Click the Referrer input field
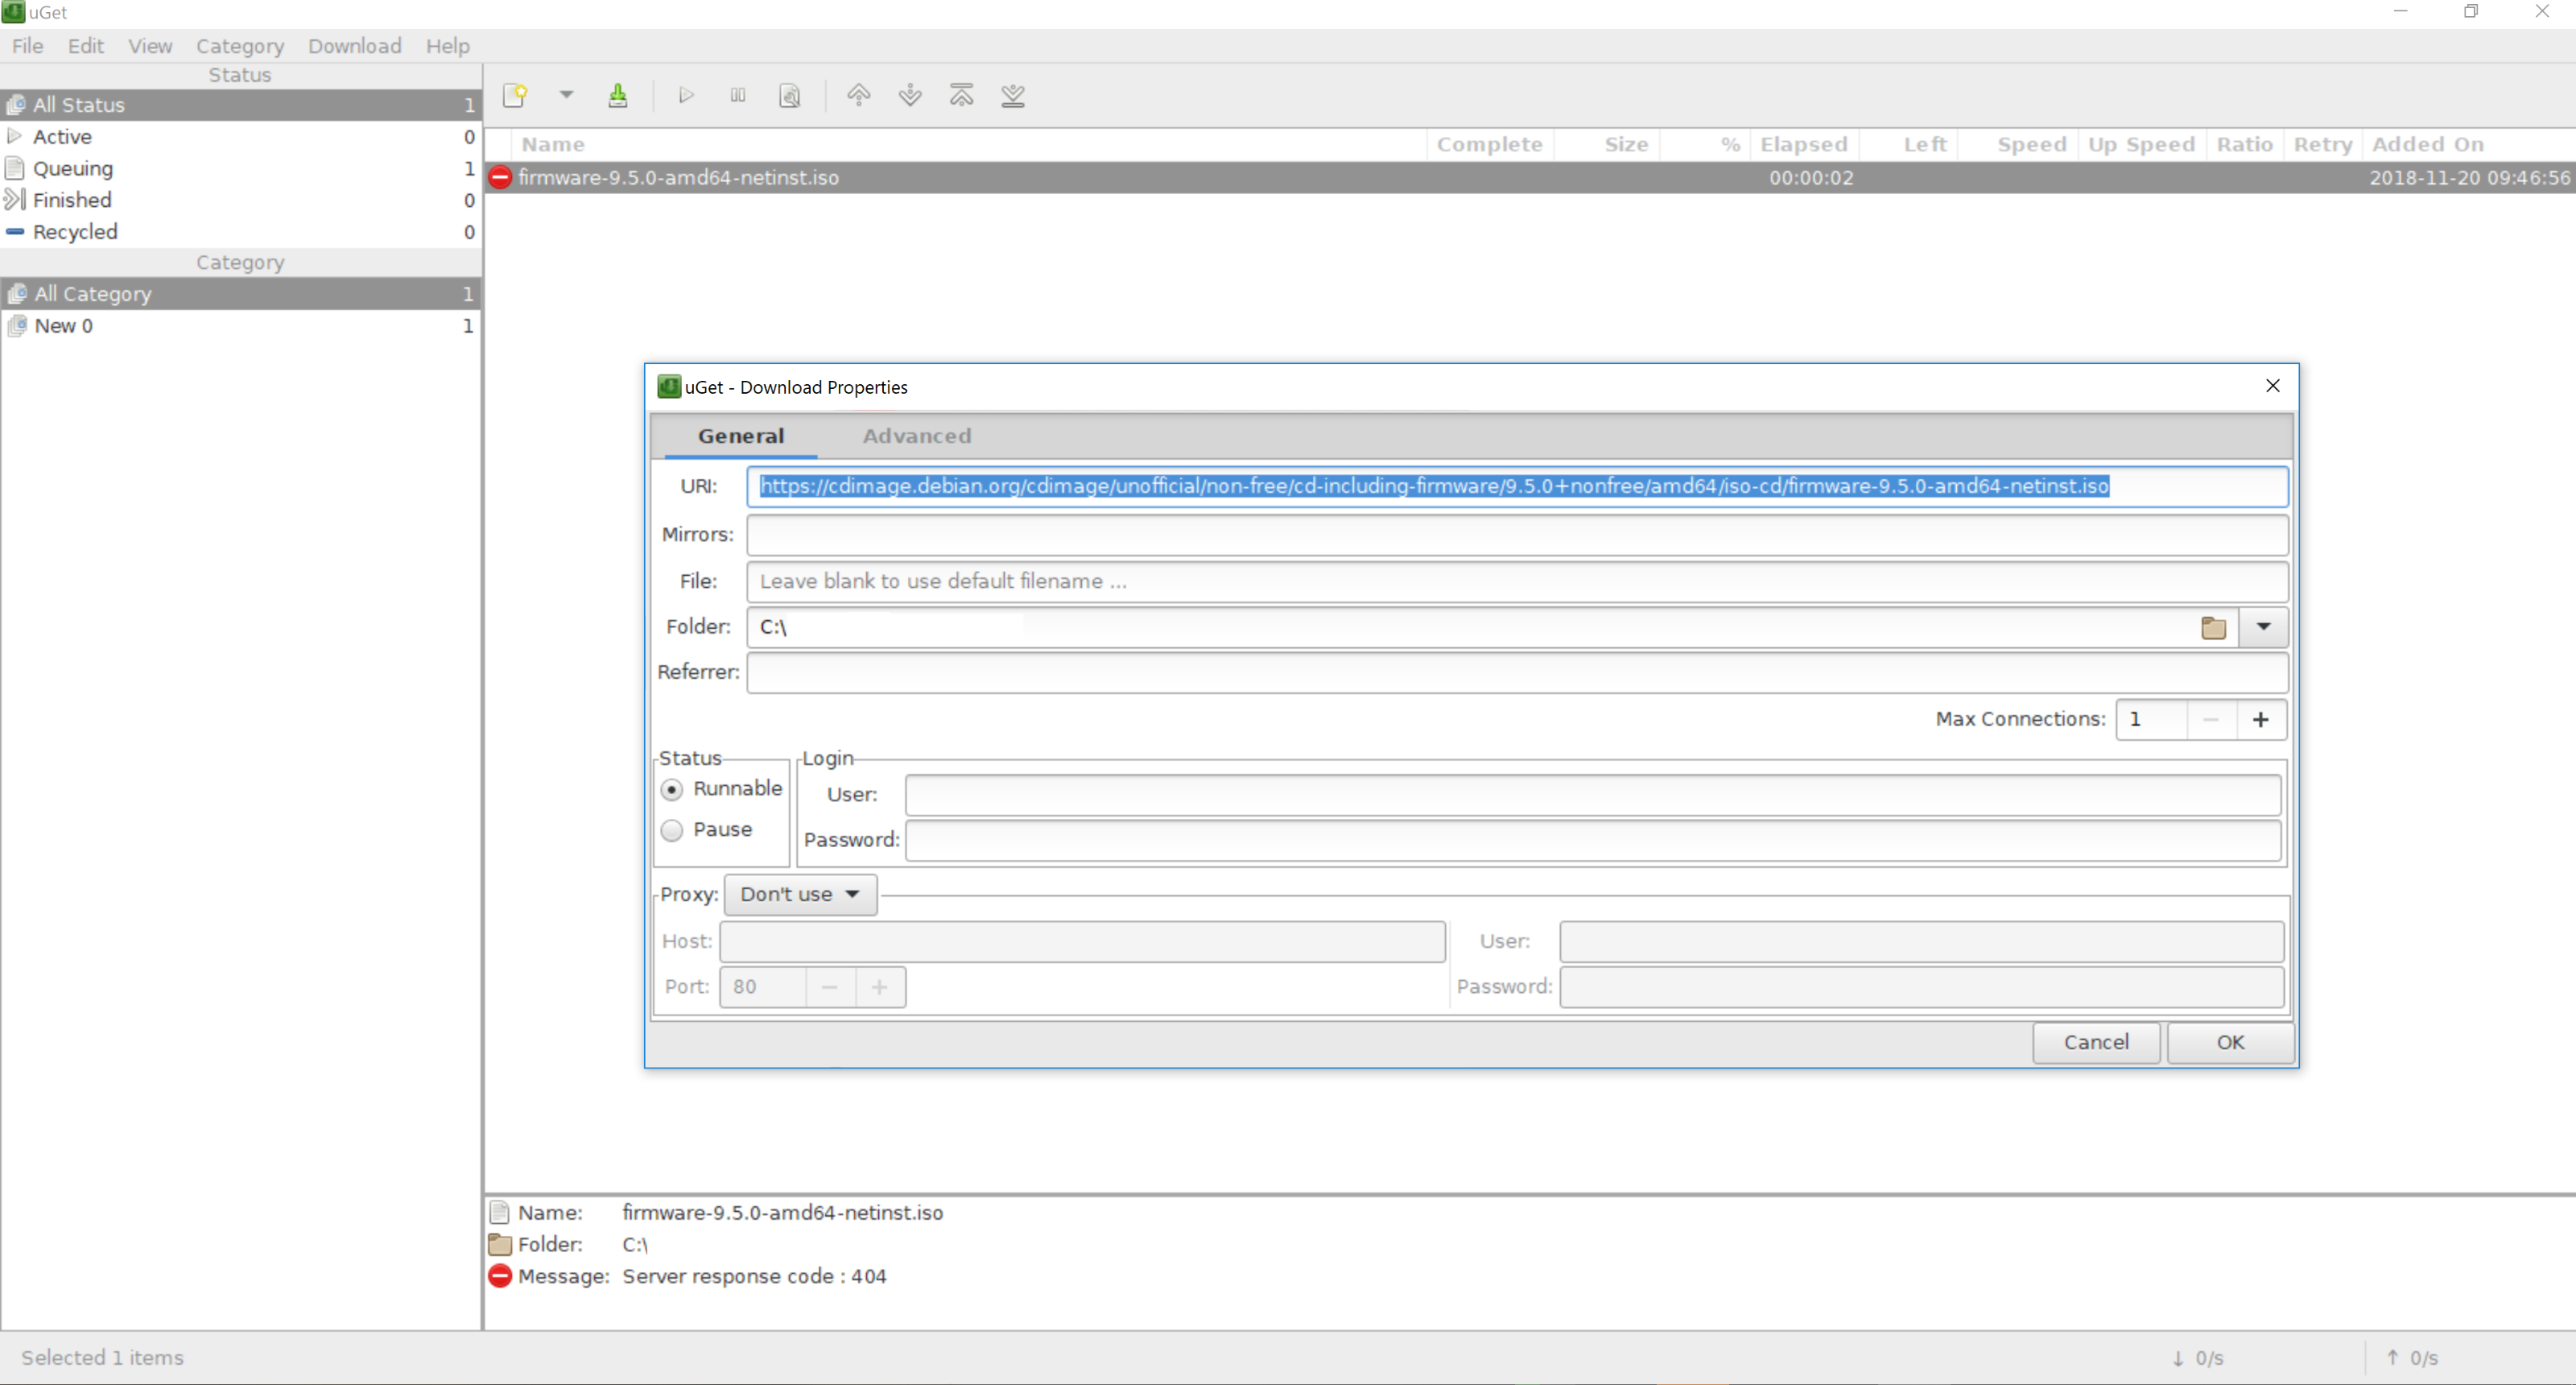This screenshot has height=1385, width=2576. [x=1517, y=672]
